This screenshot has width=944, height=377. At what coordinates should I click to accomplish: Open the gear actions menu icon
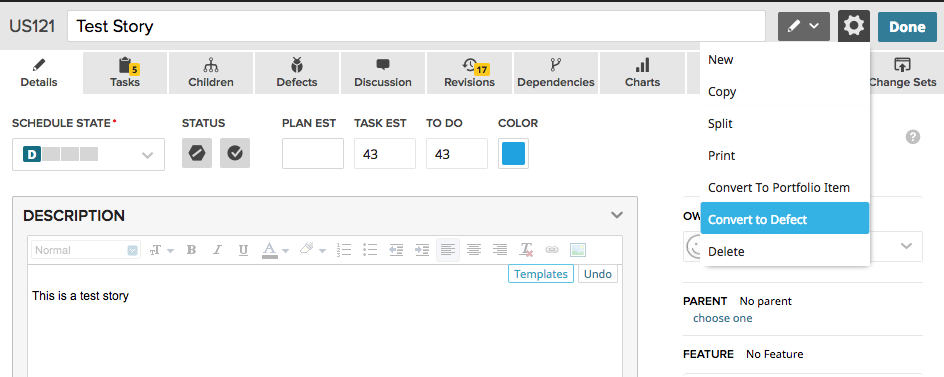[x=854, y=26]
